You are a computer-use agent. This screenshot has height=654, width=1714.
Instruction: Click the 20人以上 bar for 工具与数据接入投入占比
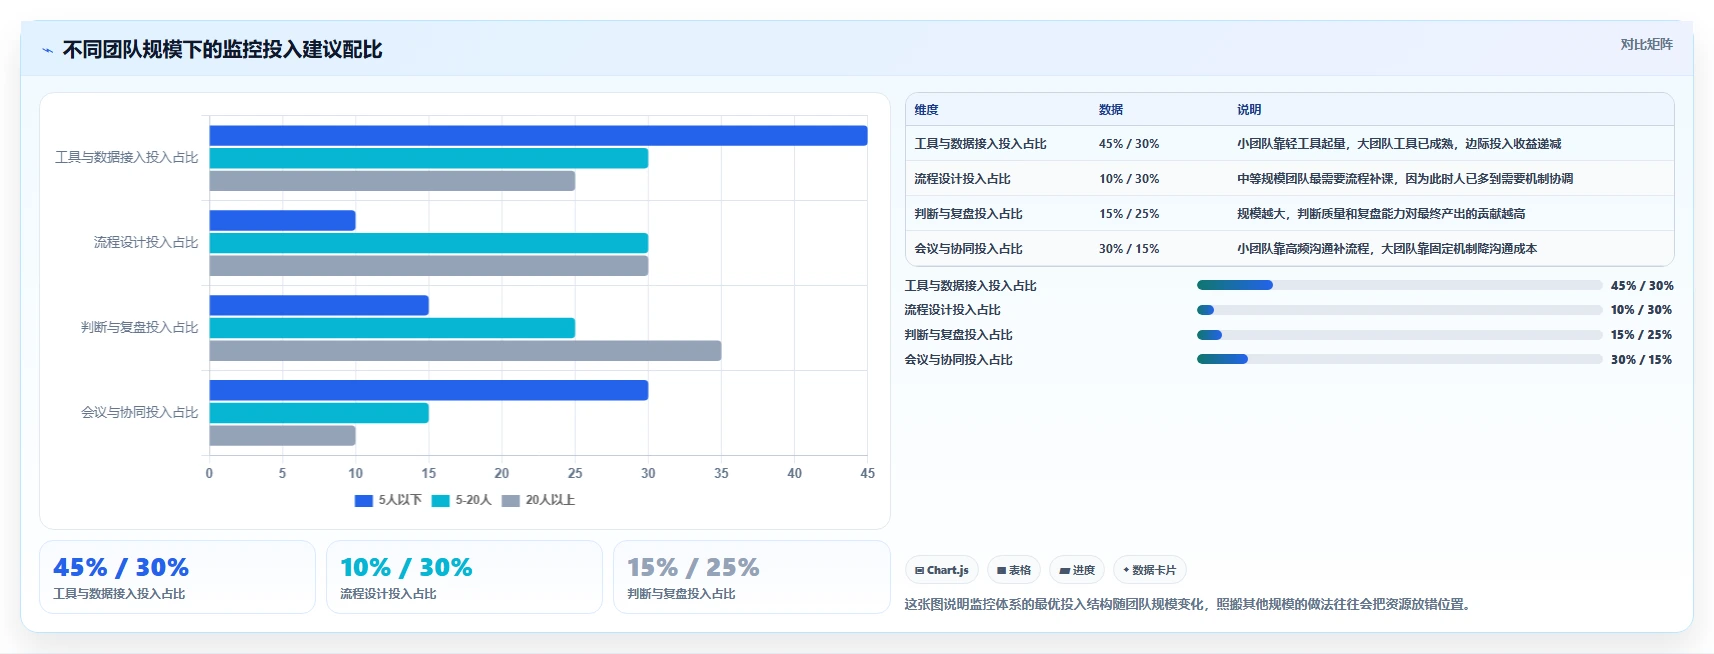pyautogui.click(x=392, y=181)
